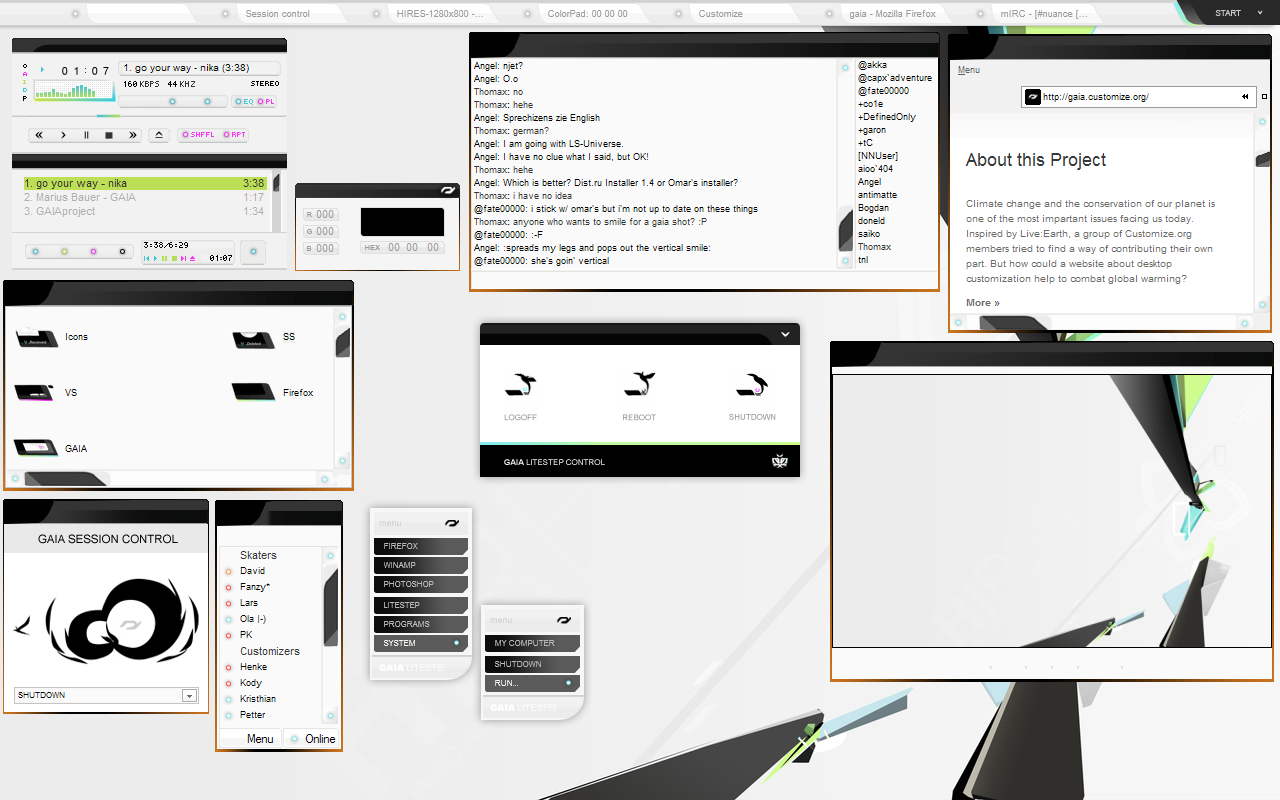Click the site icon beside the URL
1280x800 pixels.
[1033, 97]
